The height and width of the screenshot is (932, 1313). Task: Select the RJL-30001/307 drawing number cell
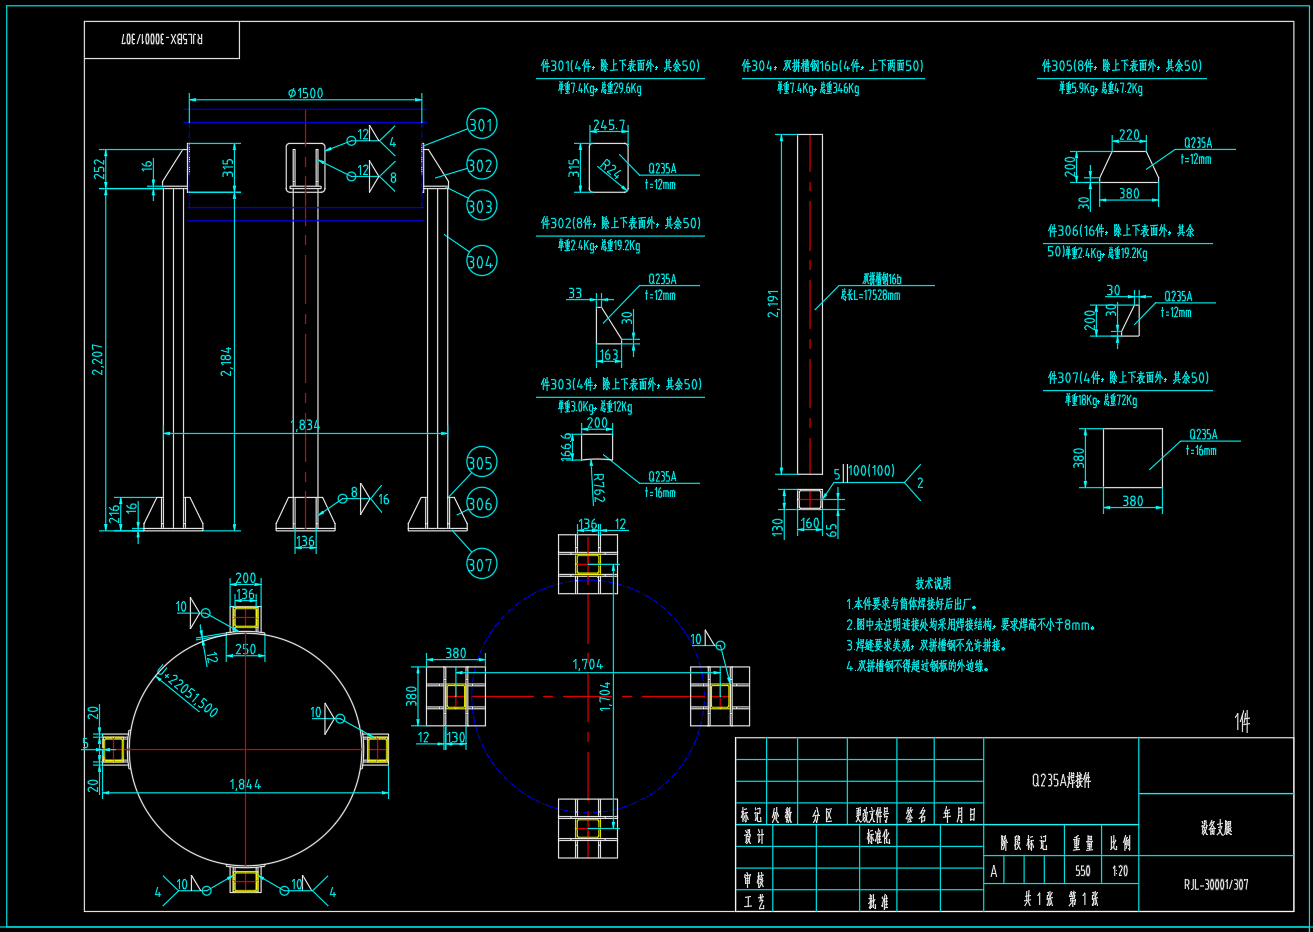click(x=1216, y=885)
